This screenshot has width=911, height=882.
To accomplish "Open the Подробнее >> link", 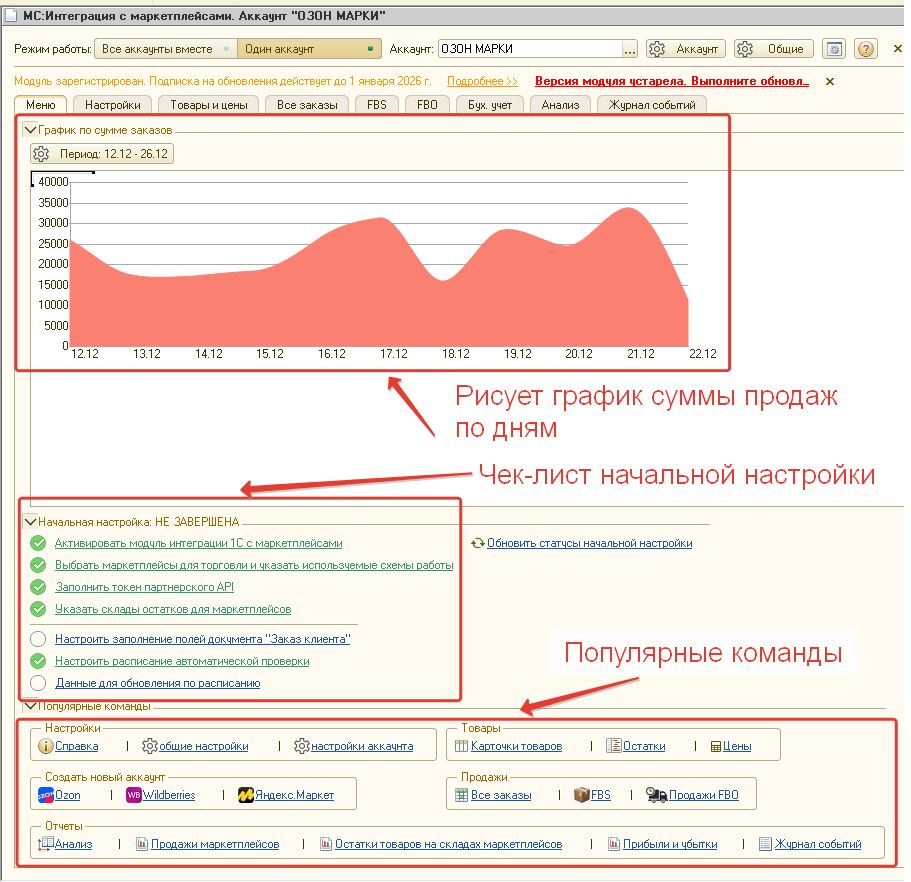I will [482, 81].
